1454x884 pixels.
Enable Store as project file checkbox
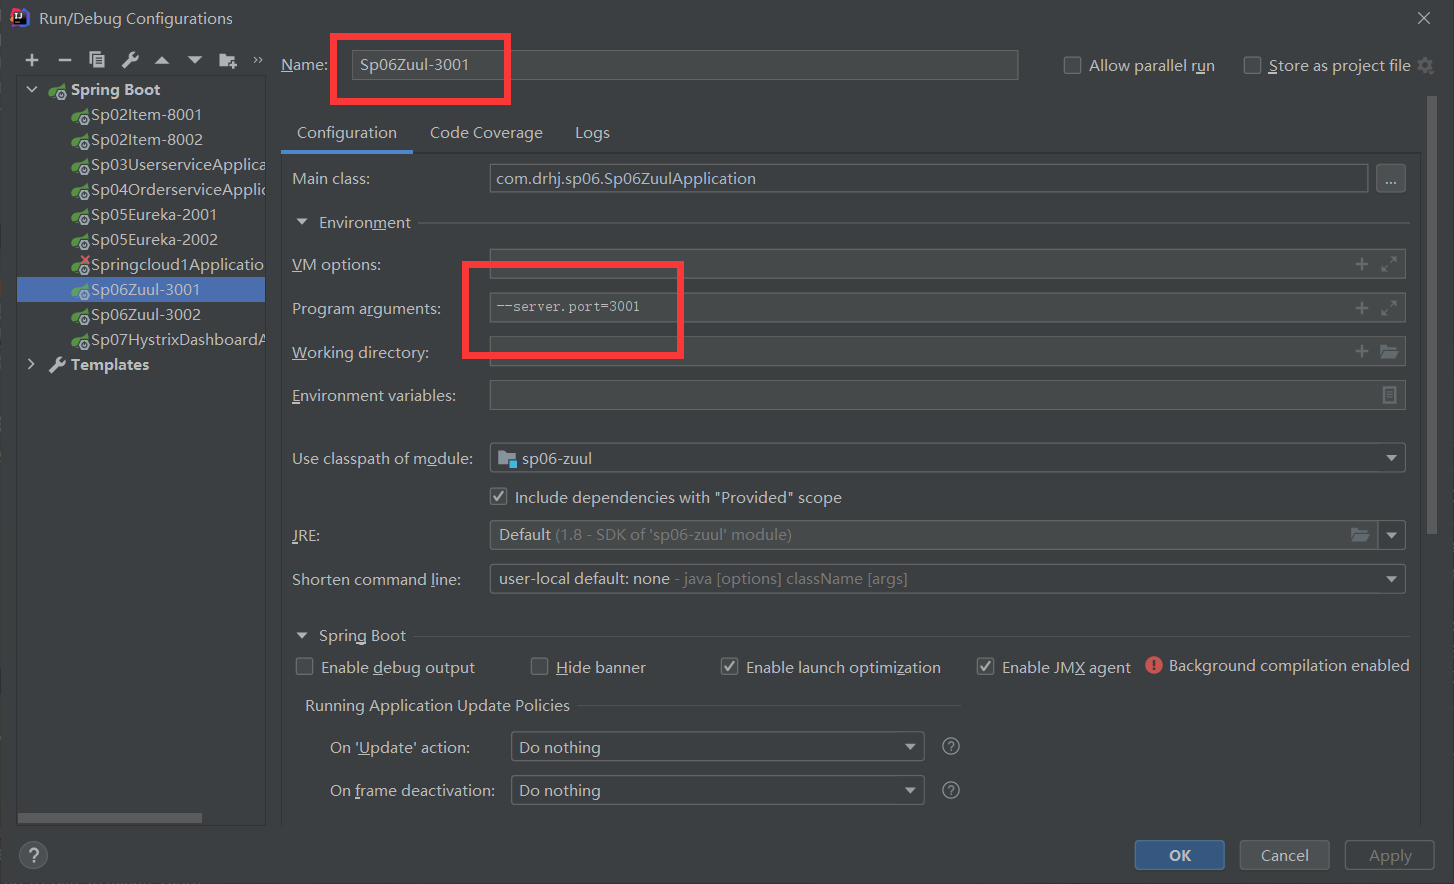[1252, 65]
